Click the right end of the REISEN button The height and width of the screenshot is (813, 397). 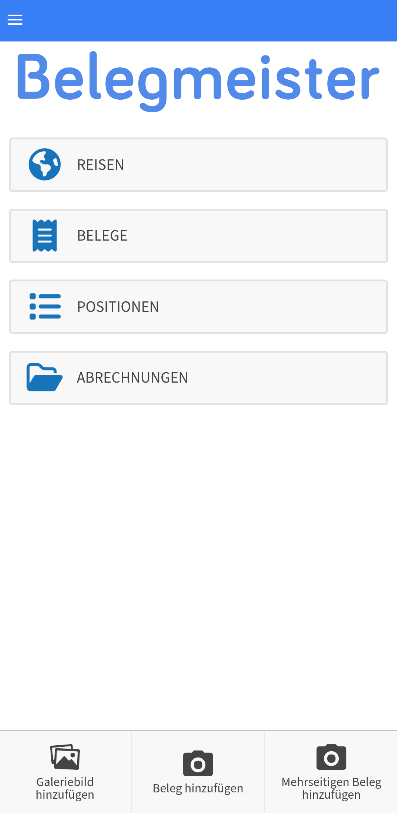(x=363, y=165)
